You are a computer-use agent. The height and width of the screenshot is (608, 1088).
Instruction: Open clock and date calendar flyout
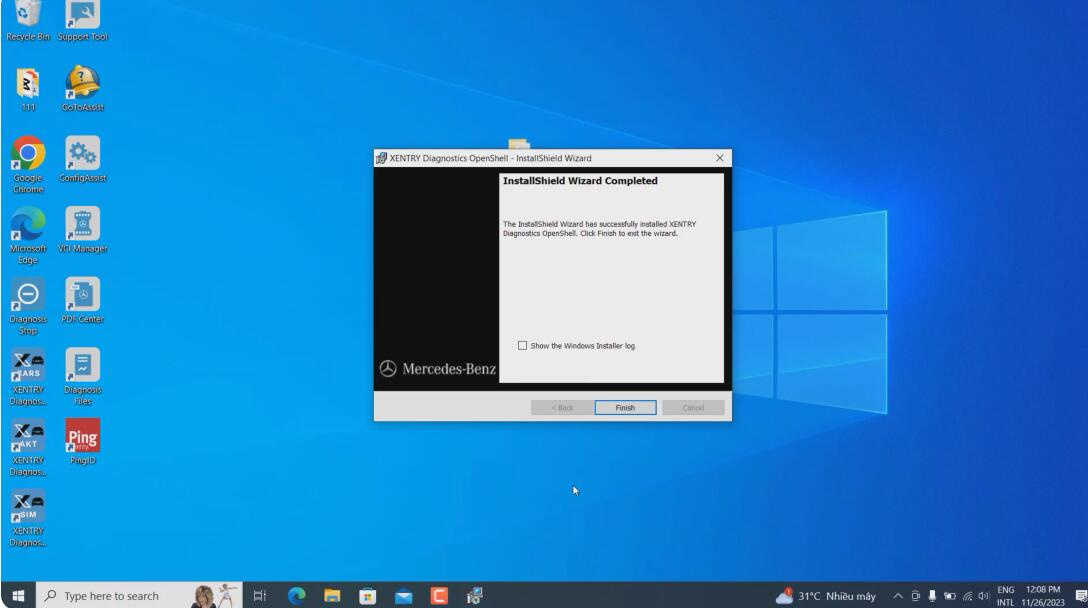pyautogui.click(x=1043, y=596)
